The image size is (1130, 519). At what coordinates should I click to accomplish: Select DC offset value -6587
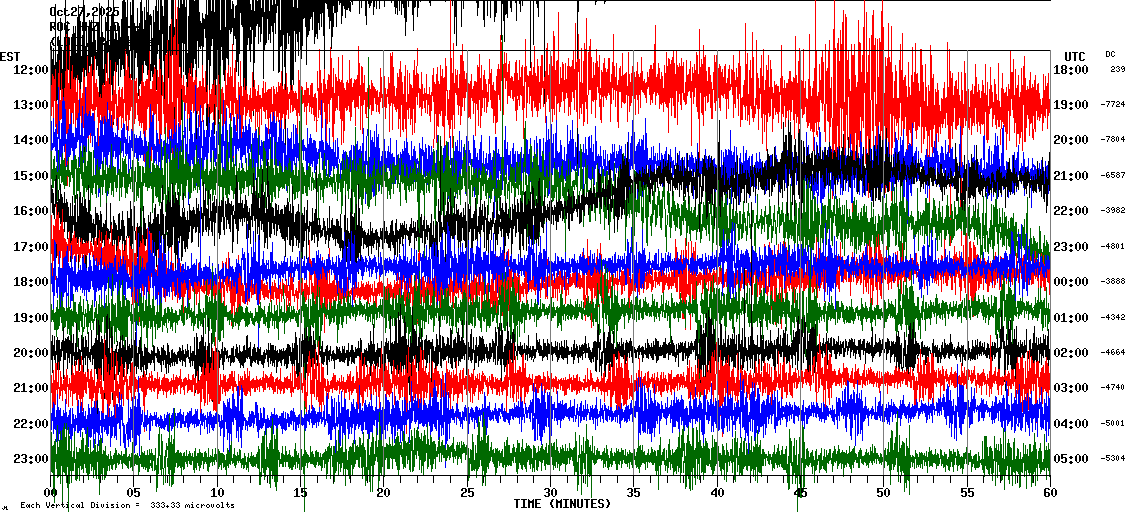coord(1113,175)
